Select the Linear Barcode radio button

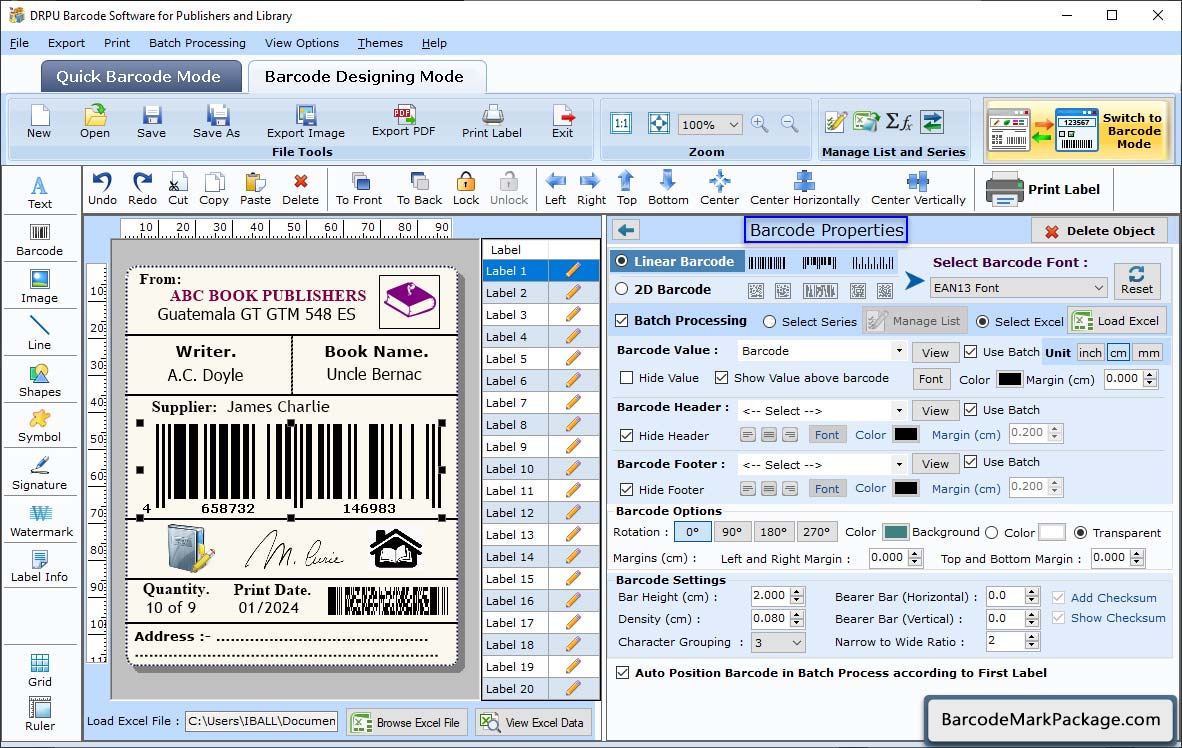(622, 261)
